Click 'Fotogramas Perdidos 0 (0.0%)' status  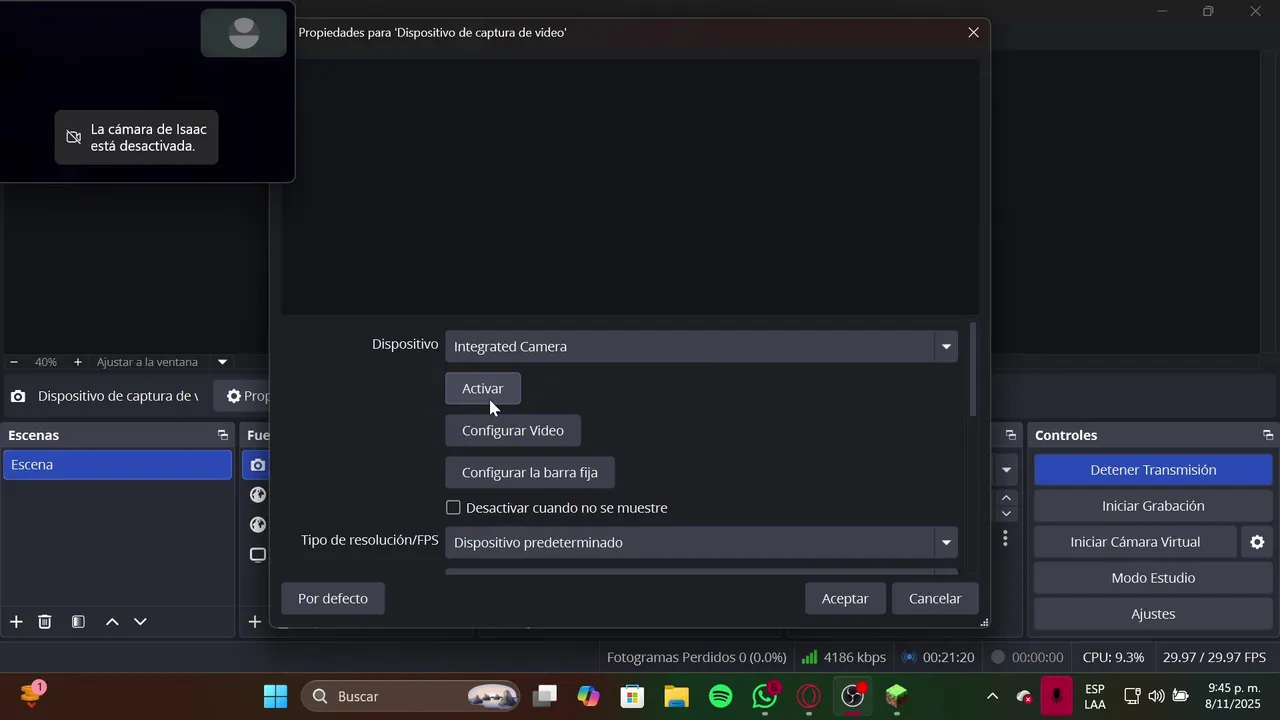(x=696, y=657)
